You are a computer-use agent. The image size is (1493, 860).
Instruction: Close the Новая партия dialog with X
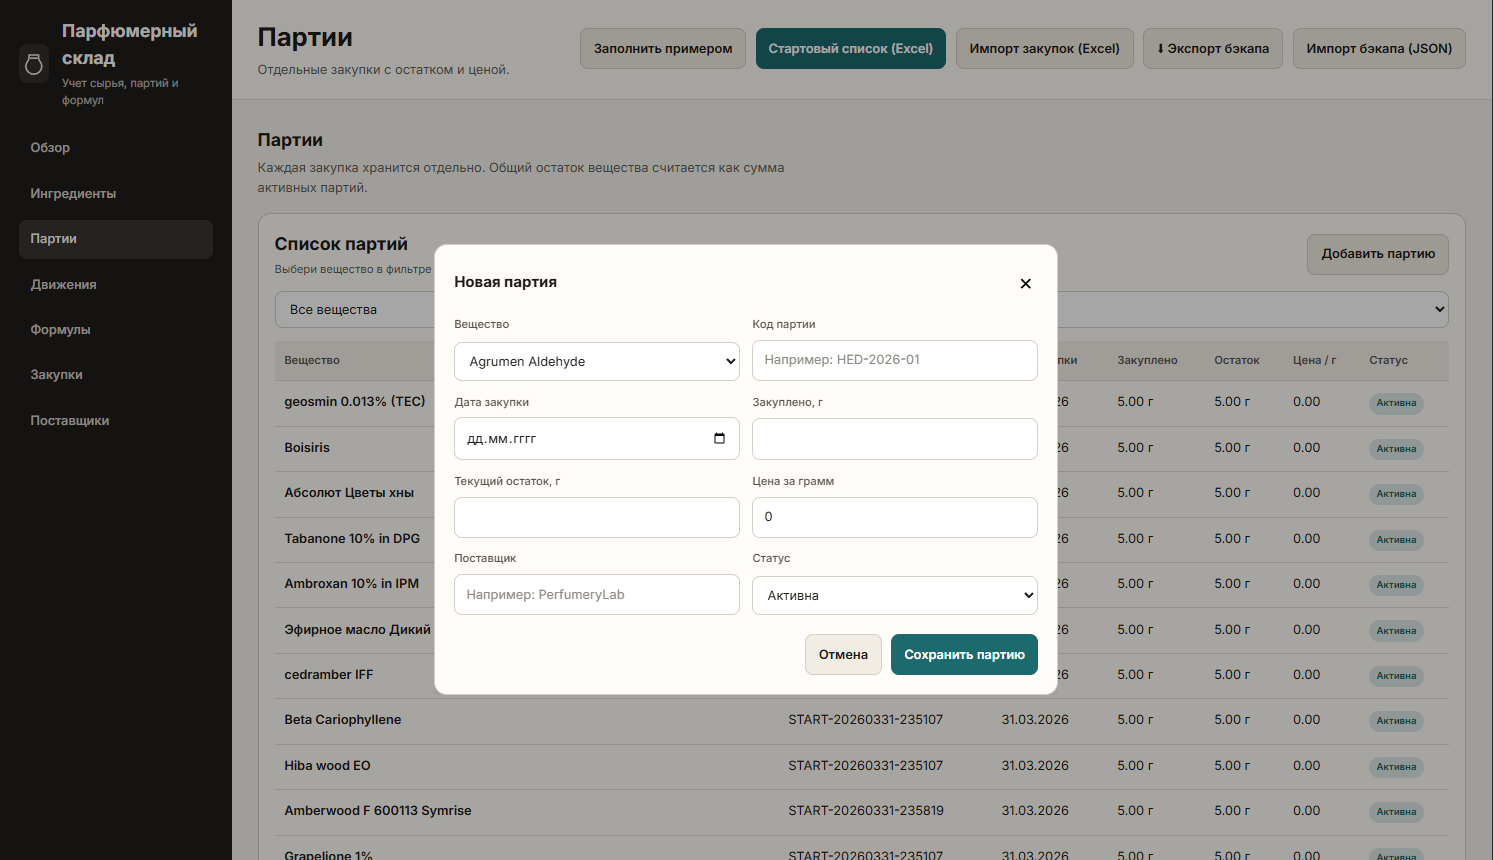[x=1025, y=284]
